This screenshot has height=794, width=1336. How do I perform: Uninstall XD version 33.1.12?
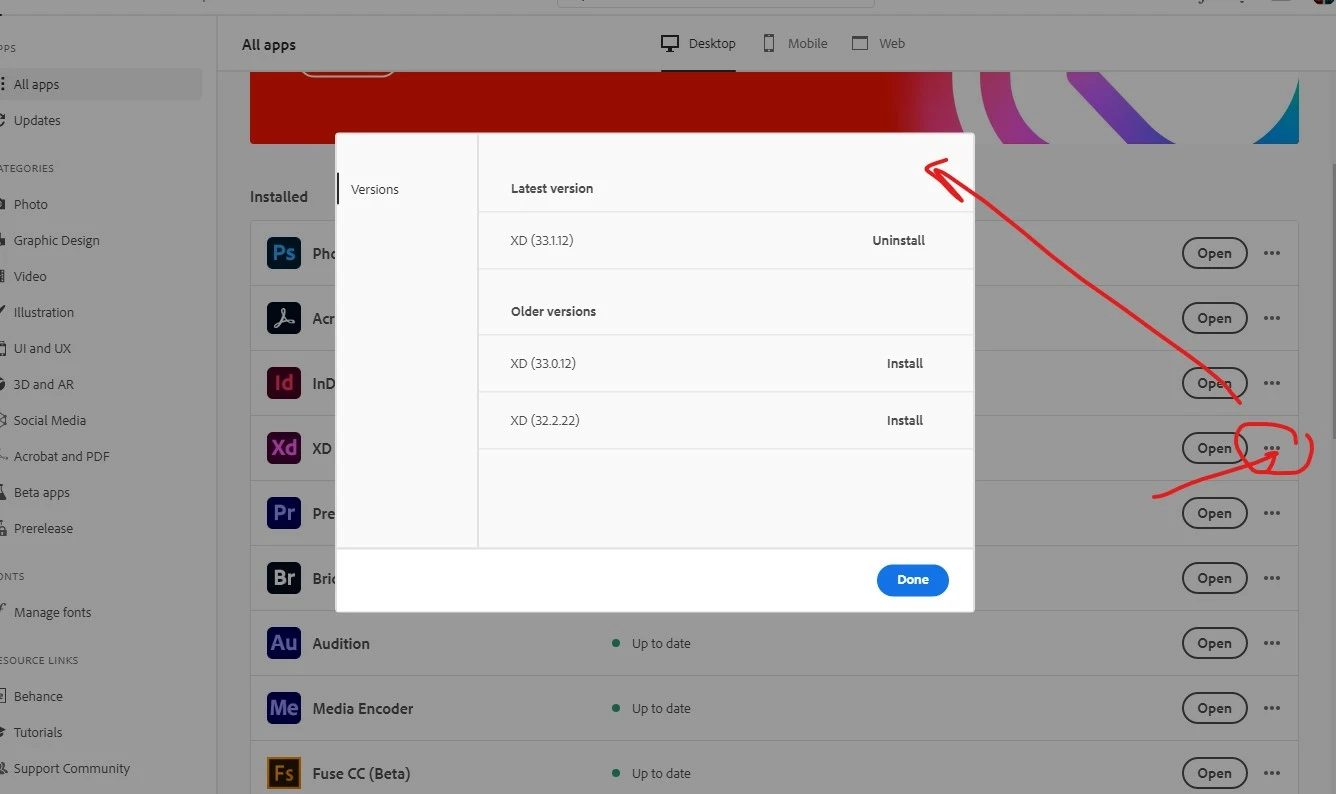pyautogui.click(x=898, y=241)
